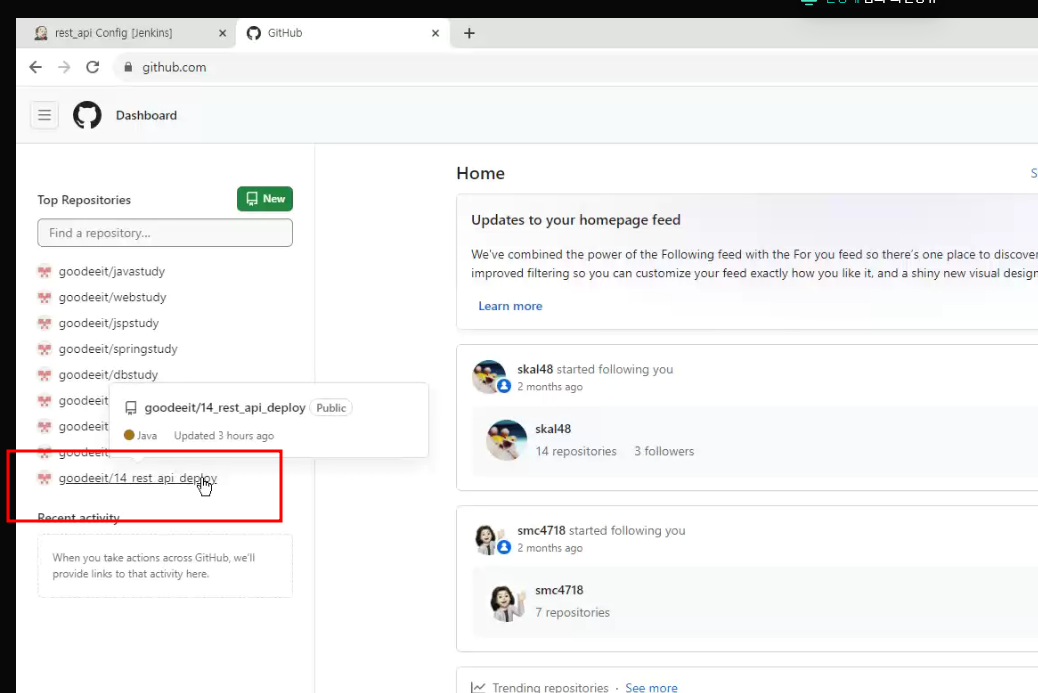Click the avatar icon beside goodeeit/dbstudy
The width and height of the screenshot is (1038, 693).
point(44,375)
